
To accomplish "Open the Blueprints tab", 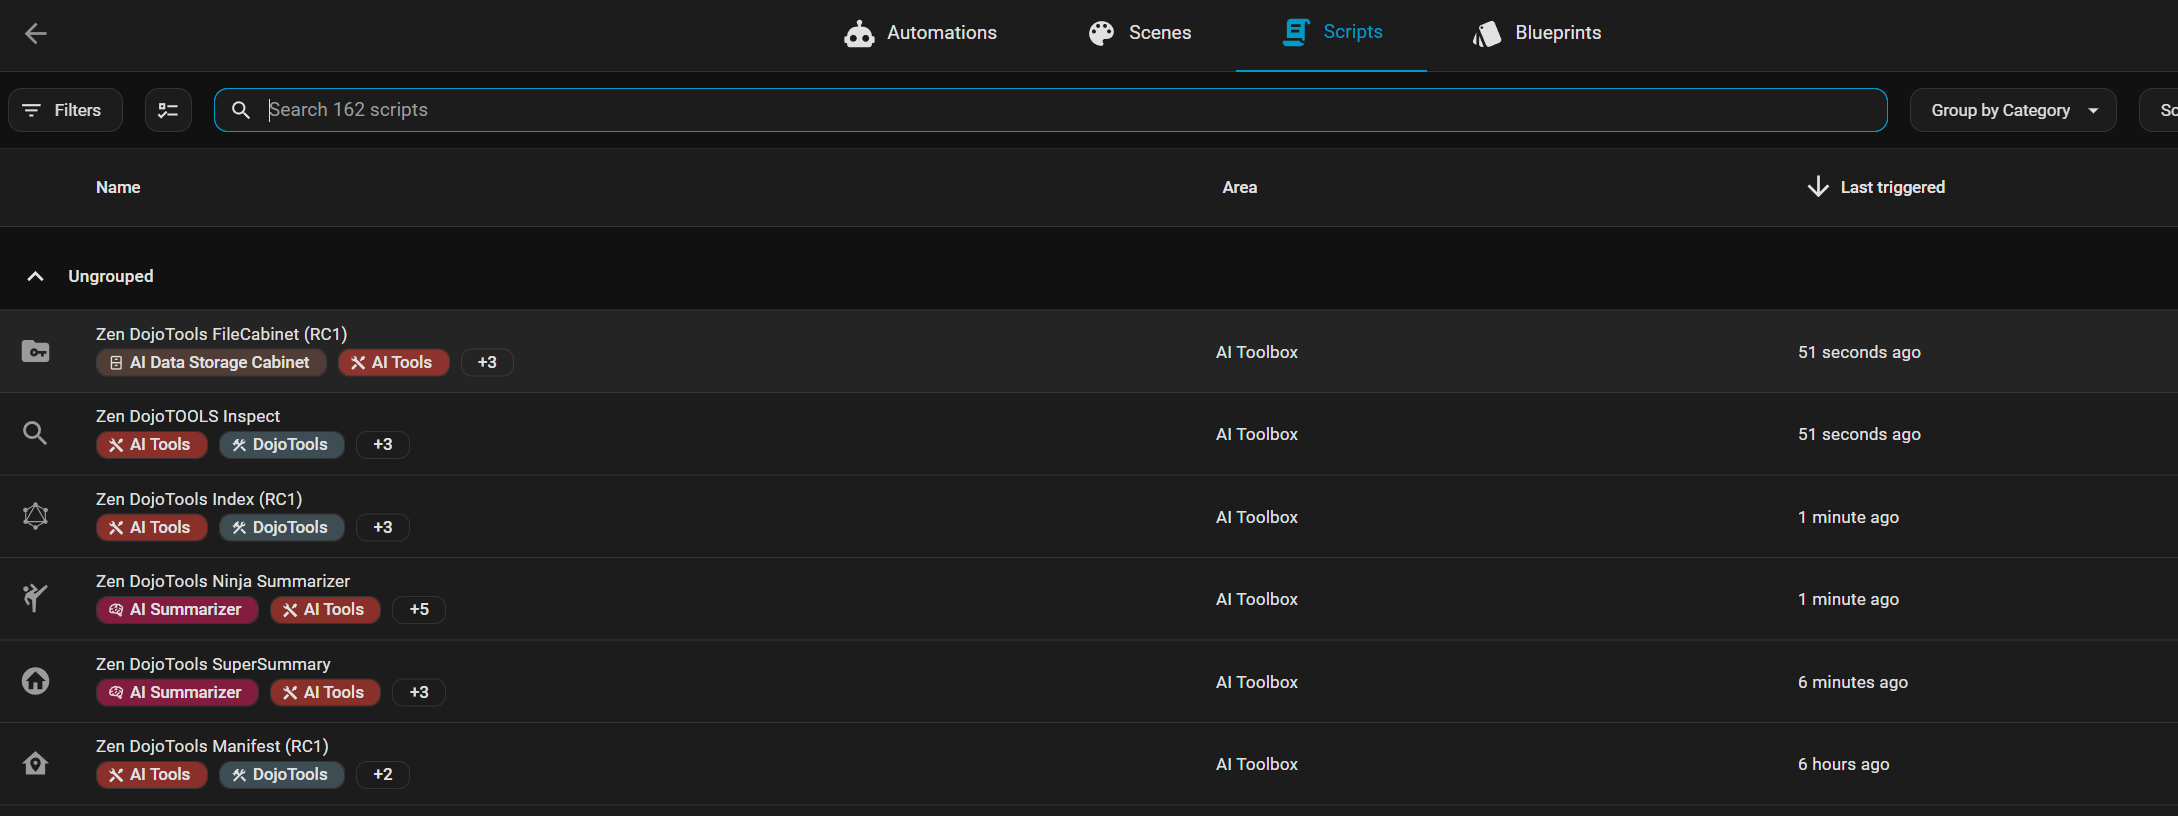I will click(x=1536, y=34).
